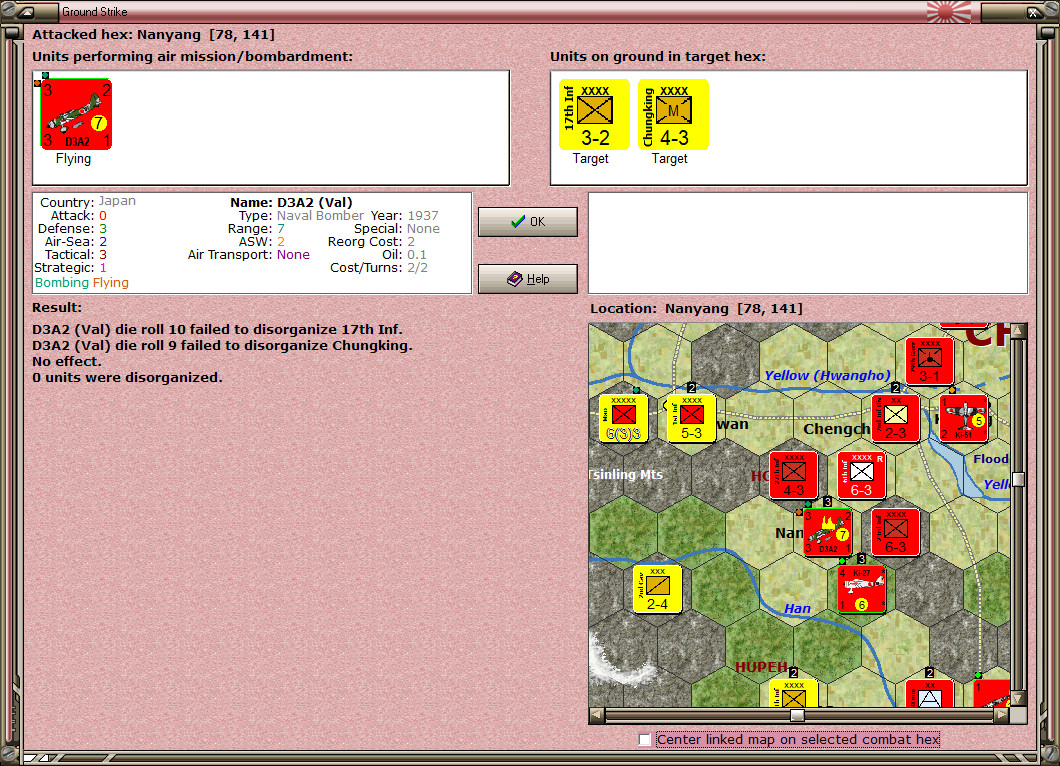This screenshot has width=1060, height=766.
Task: Click '0 units were disorganized.' text
Action: (127, 377)
